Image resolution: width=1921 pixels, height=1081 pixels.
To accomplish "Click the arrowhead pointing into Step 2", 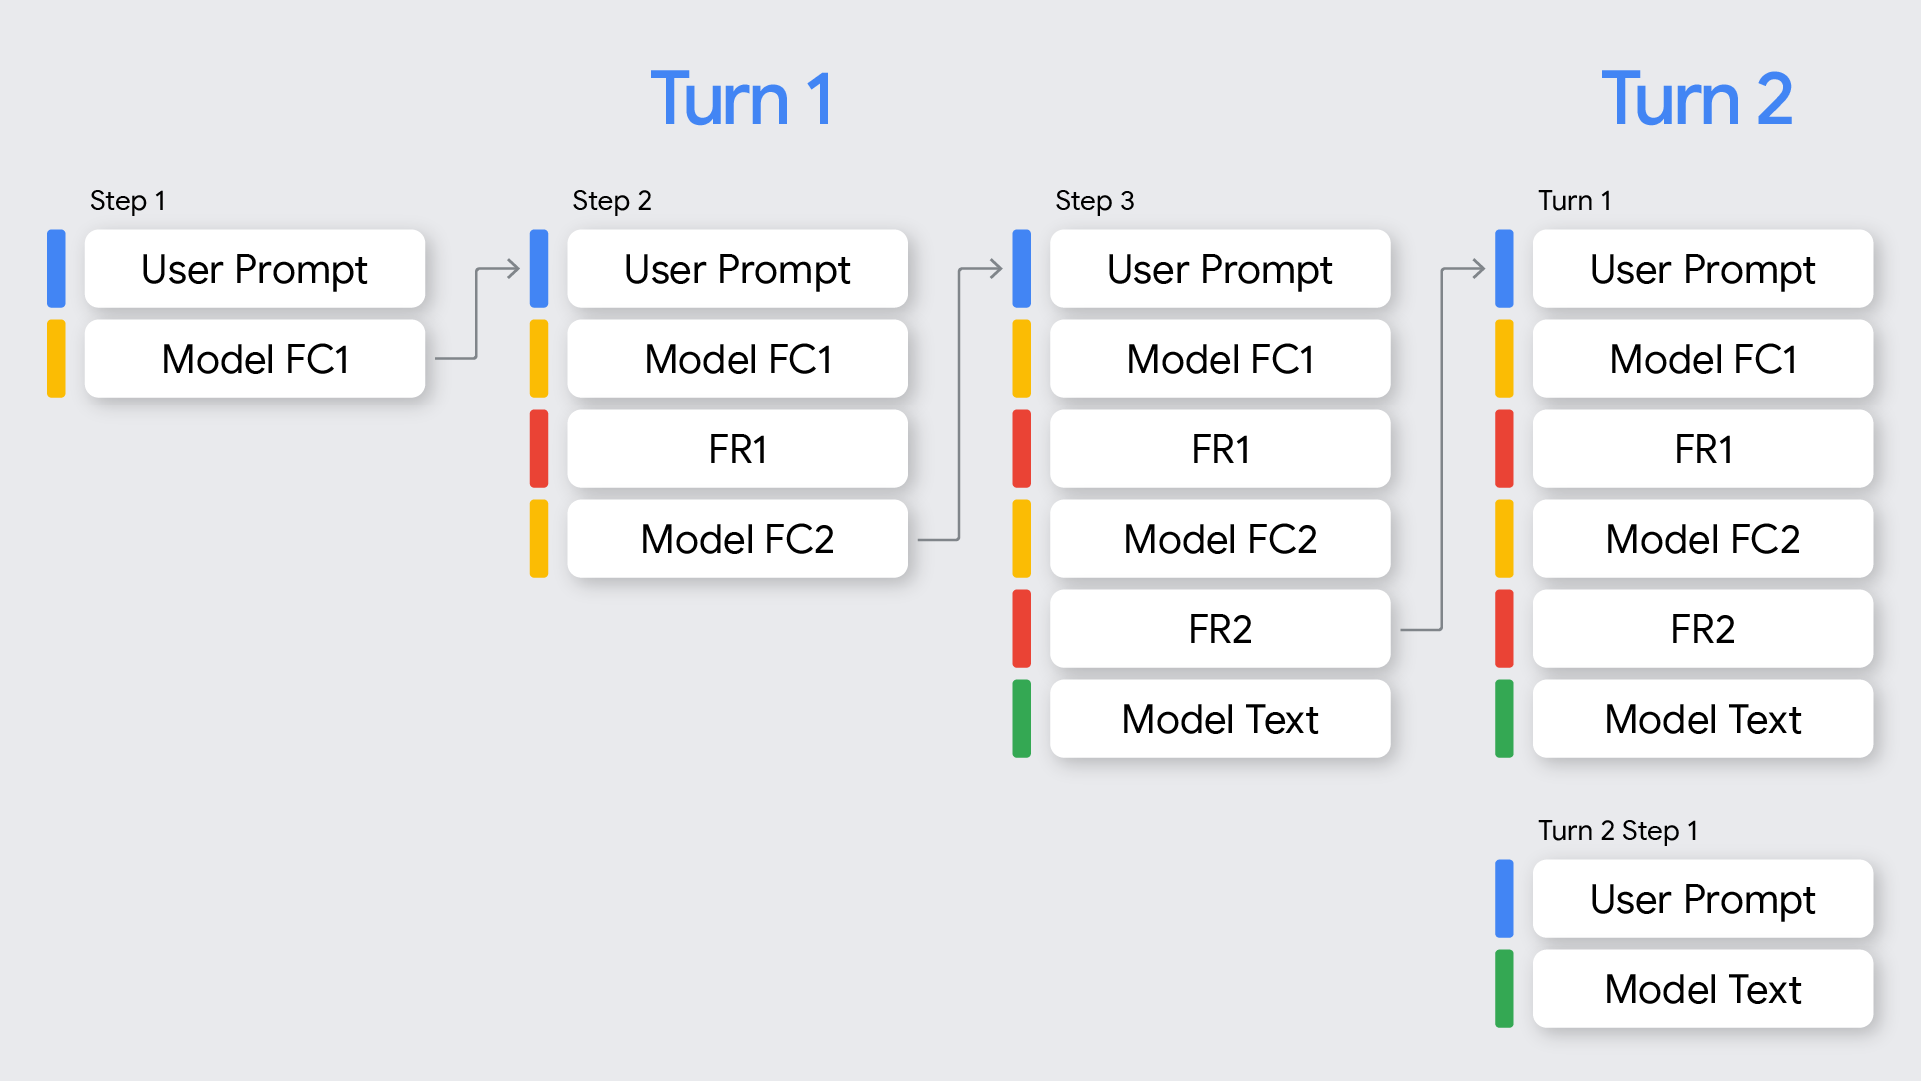I will pyautogui.click(x=513, y=269).
